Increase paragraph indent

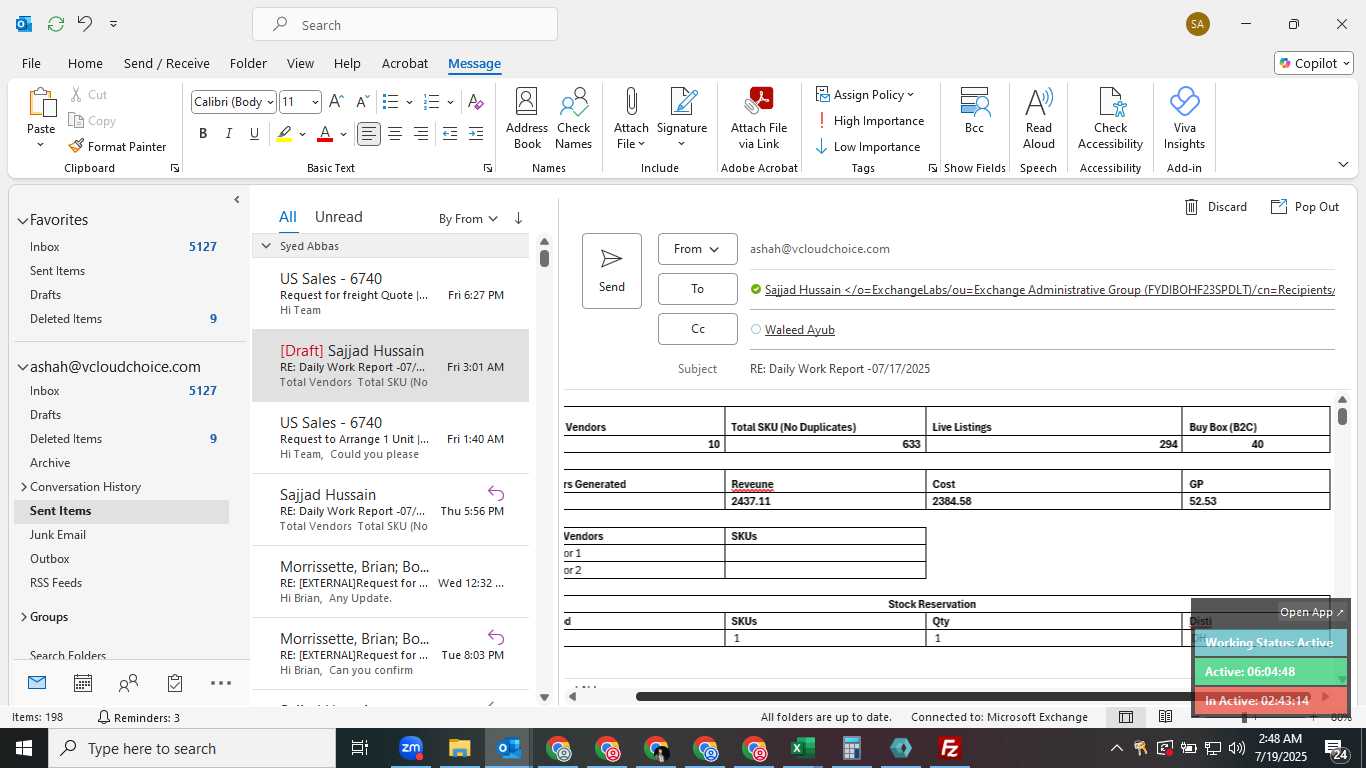click(476, 133)
